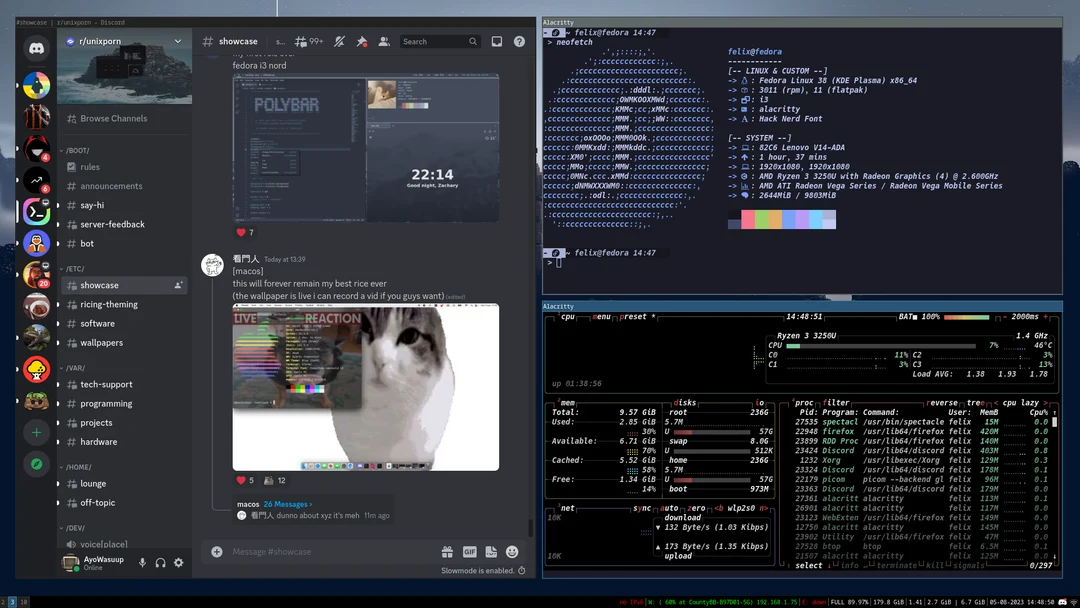Deafen yourself with the headphone icon
This screenshot has width=1080, height=608.
click(160, 562)
